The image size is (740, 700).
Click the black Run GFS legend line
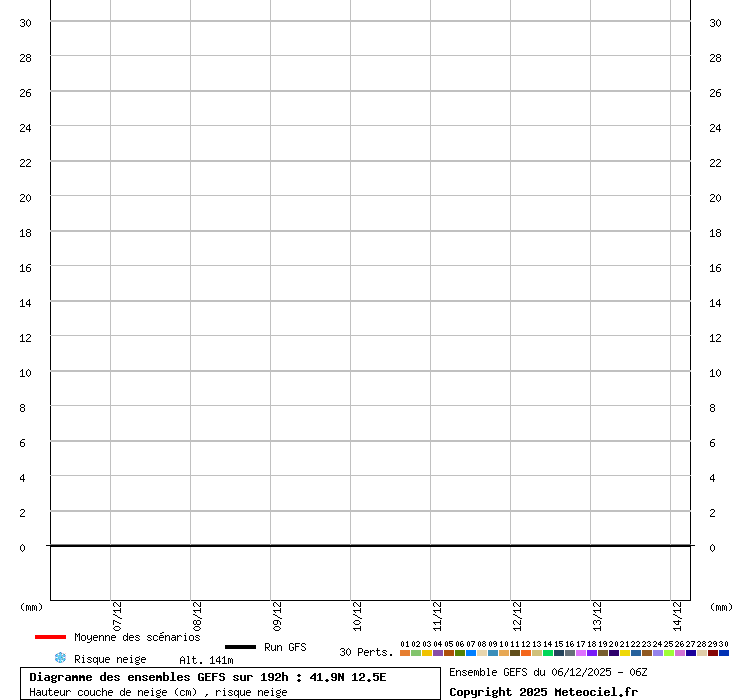tap(240, 647)
